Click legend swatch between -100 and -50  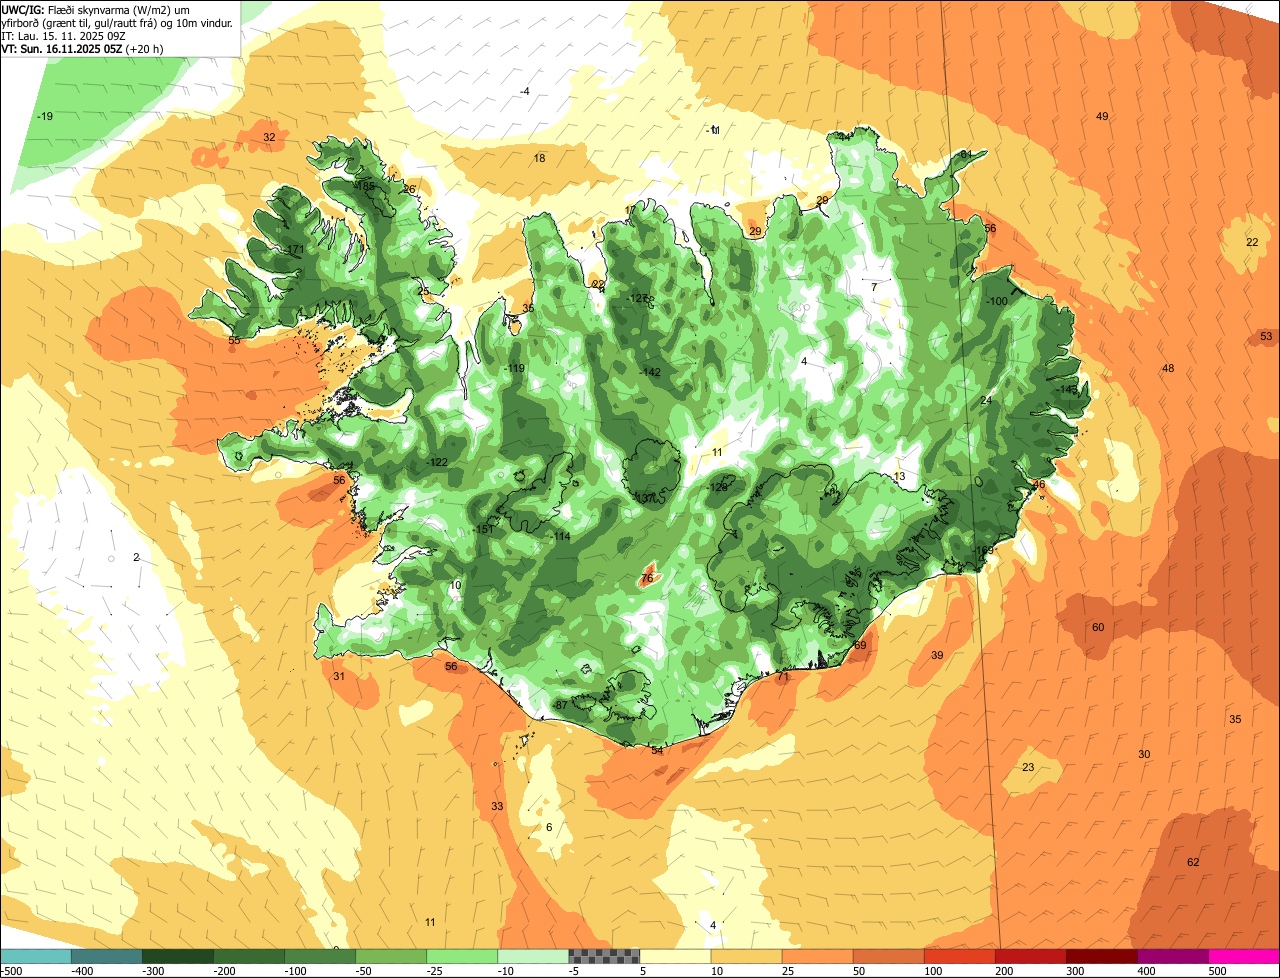click(319, 956)
